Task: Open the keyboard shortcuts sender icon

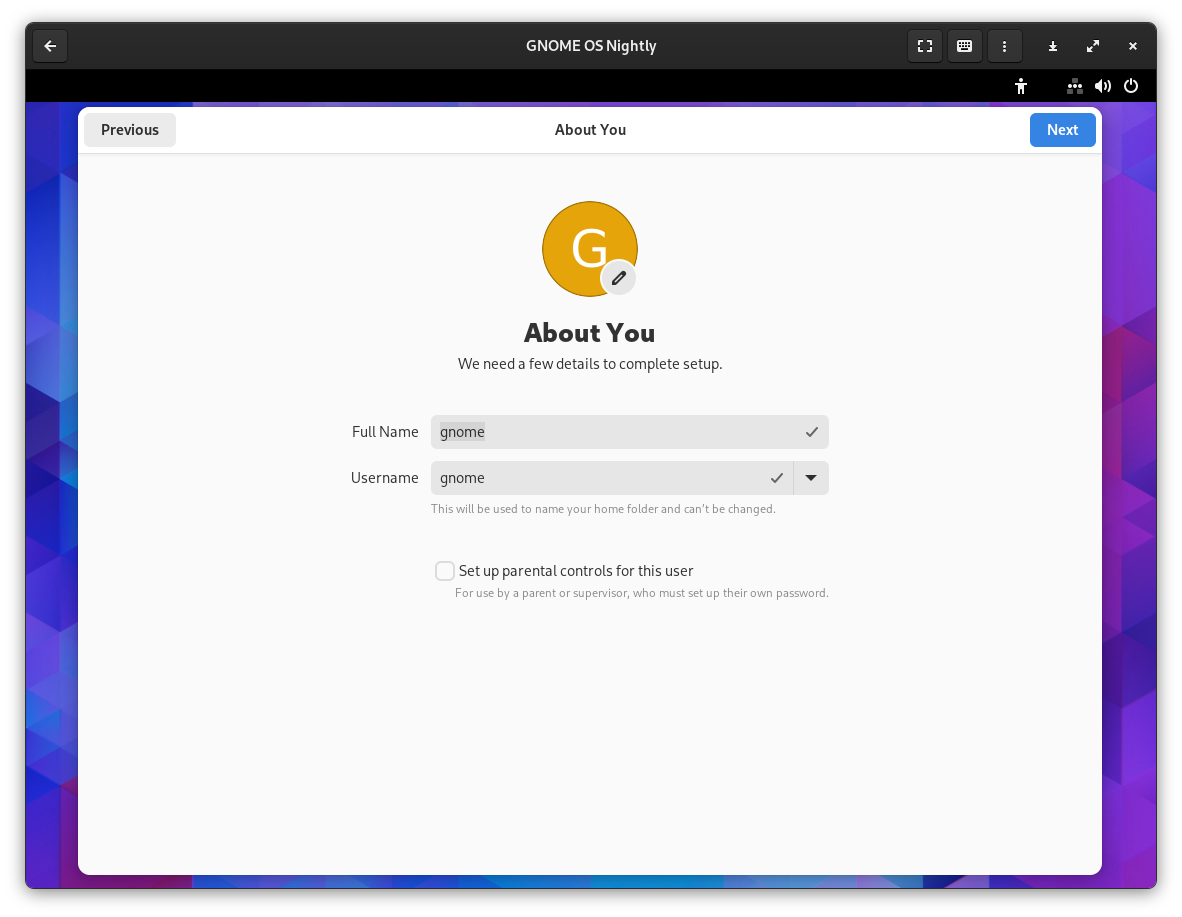Action: pyautogui.click(x=965, y=46)
